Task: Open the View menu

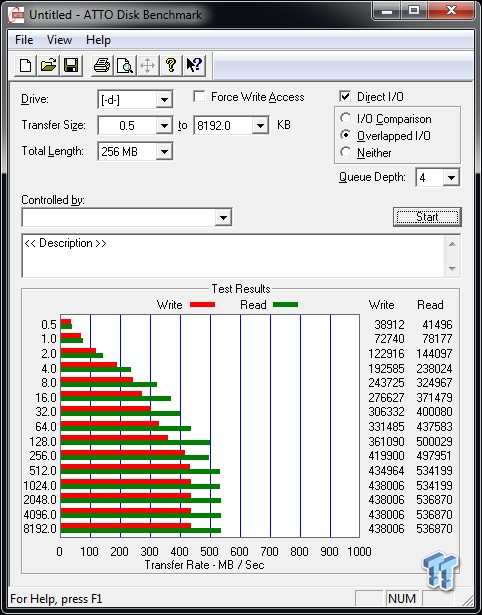Action: pyautogui.click(x=59, y=40)
